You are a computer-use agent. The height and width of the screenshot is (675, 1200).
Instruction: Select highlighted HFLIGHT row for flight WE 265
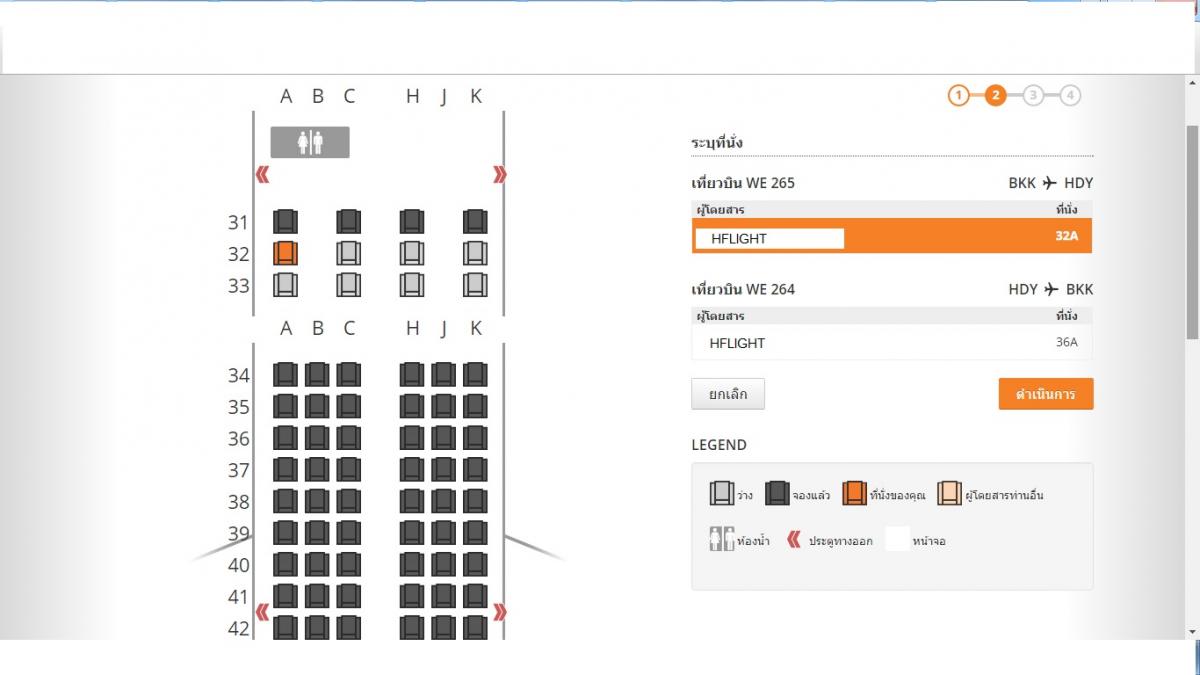click(892, 237)
